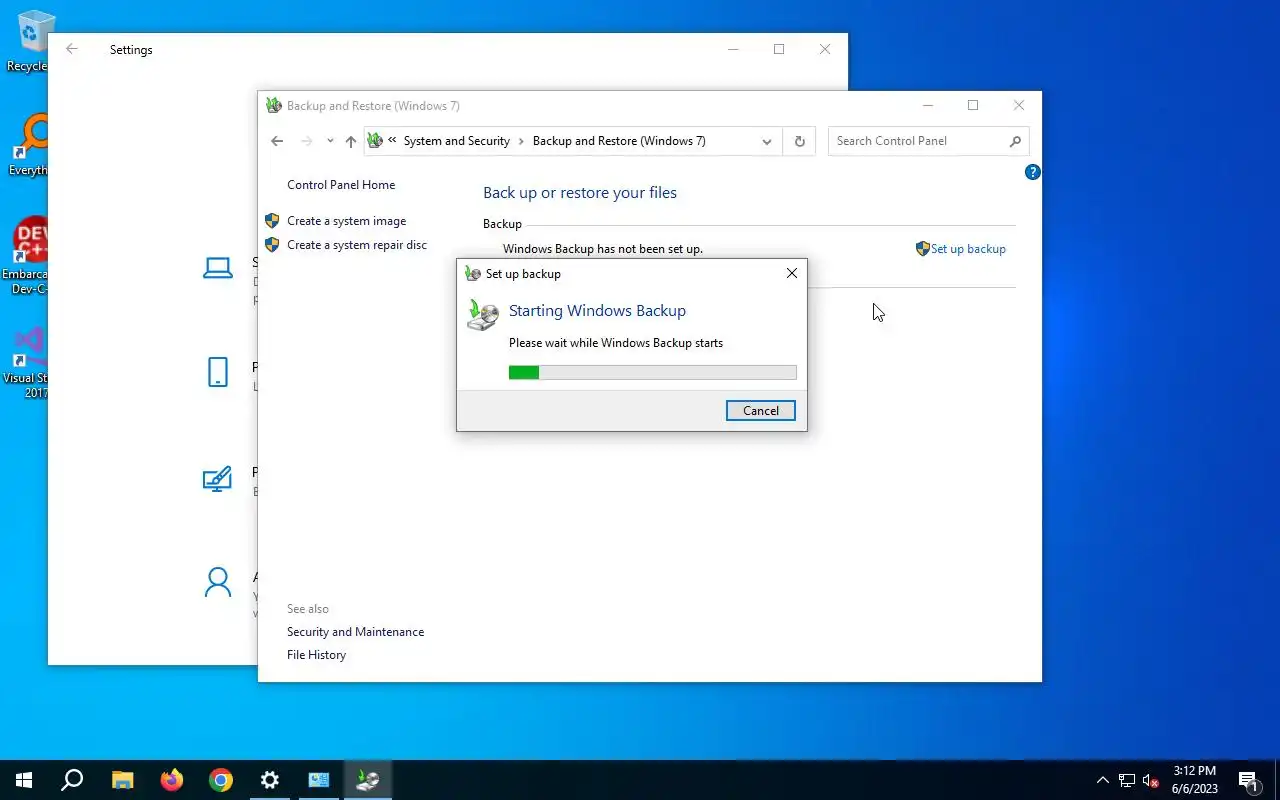Cancel the Windows Backup startup
The width and height of the screenshot is (1280, 800).
point(760,410)
